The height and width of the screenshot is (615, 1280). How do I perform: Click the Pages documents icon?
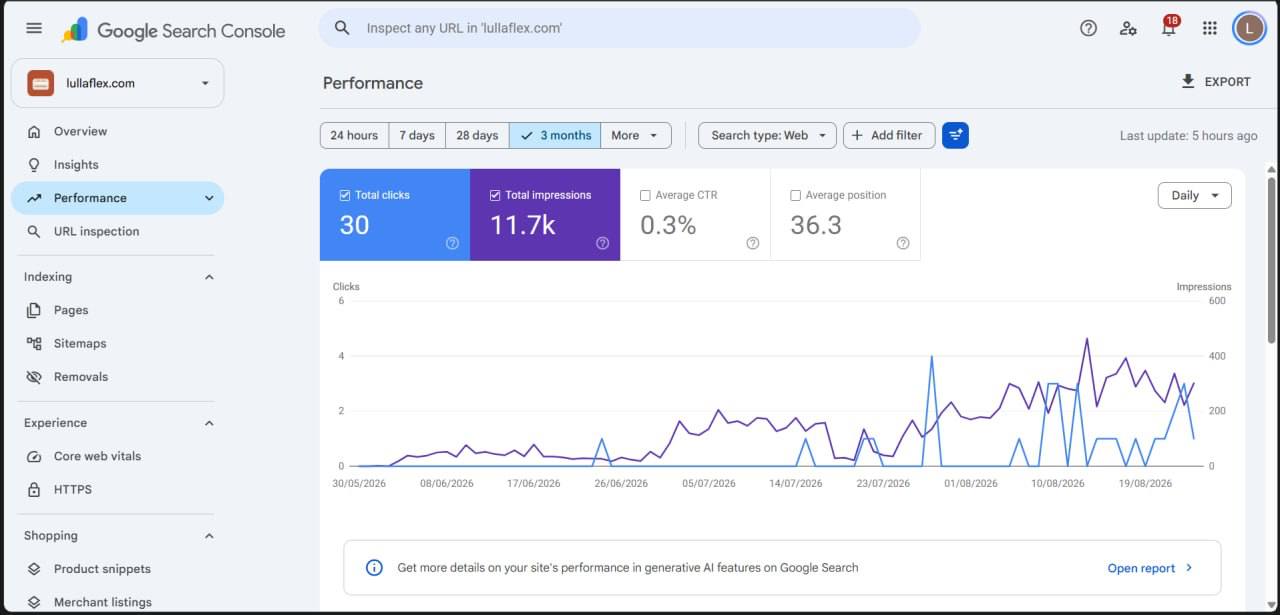pos(34,310)
